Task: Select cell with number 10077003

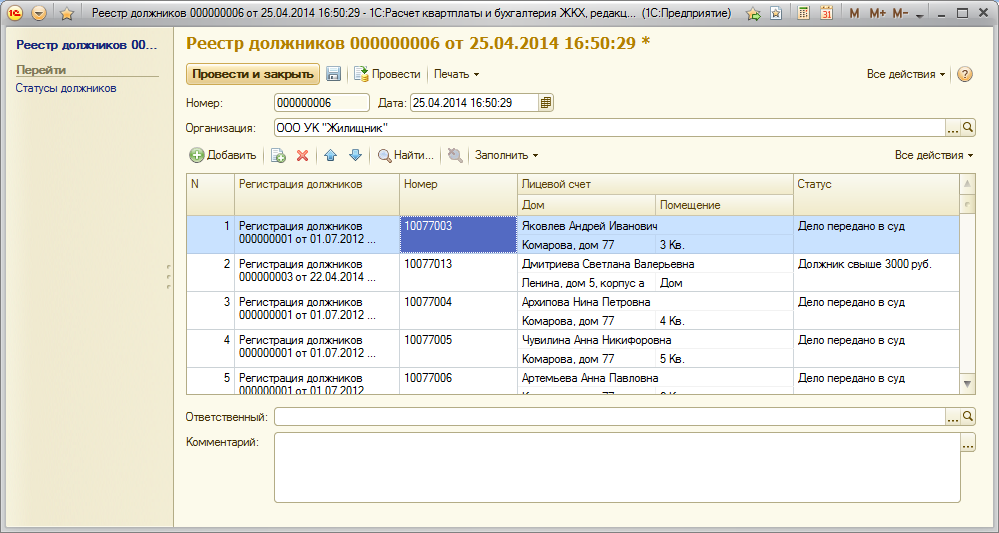Action: click(457, 234)
